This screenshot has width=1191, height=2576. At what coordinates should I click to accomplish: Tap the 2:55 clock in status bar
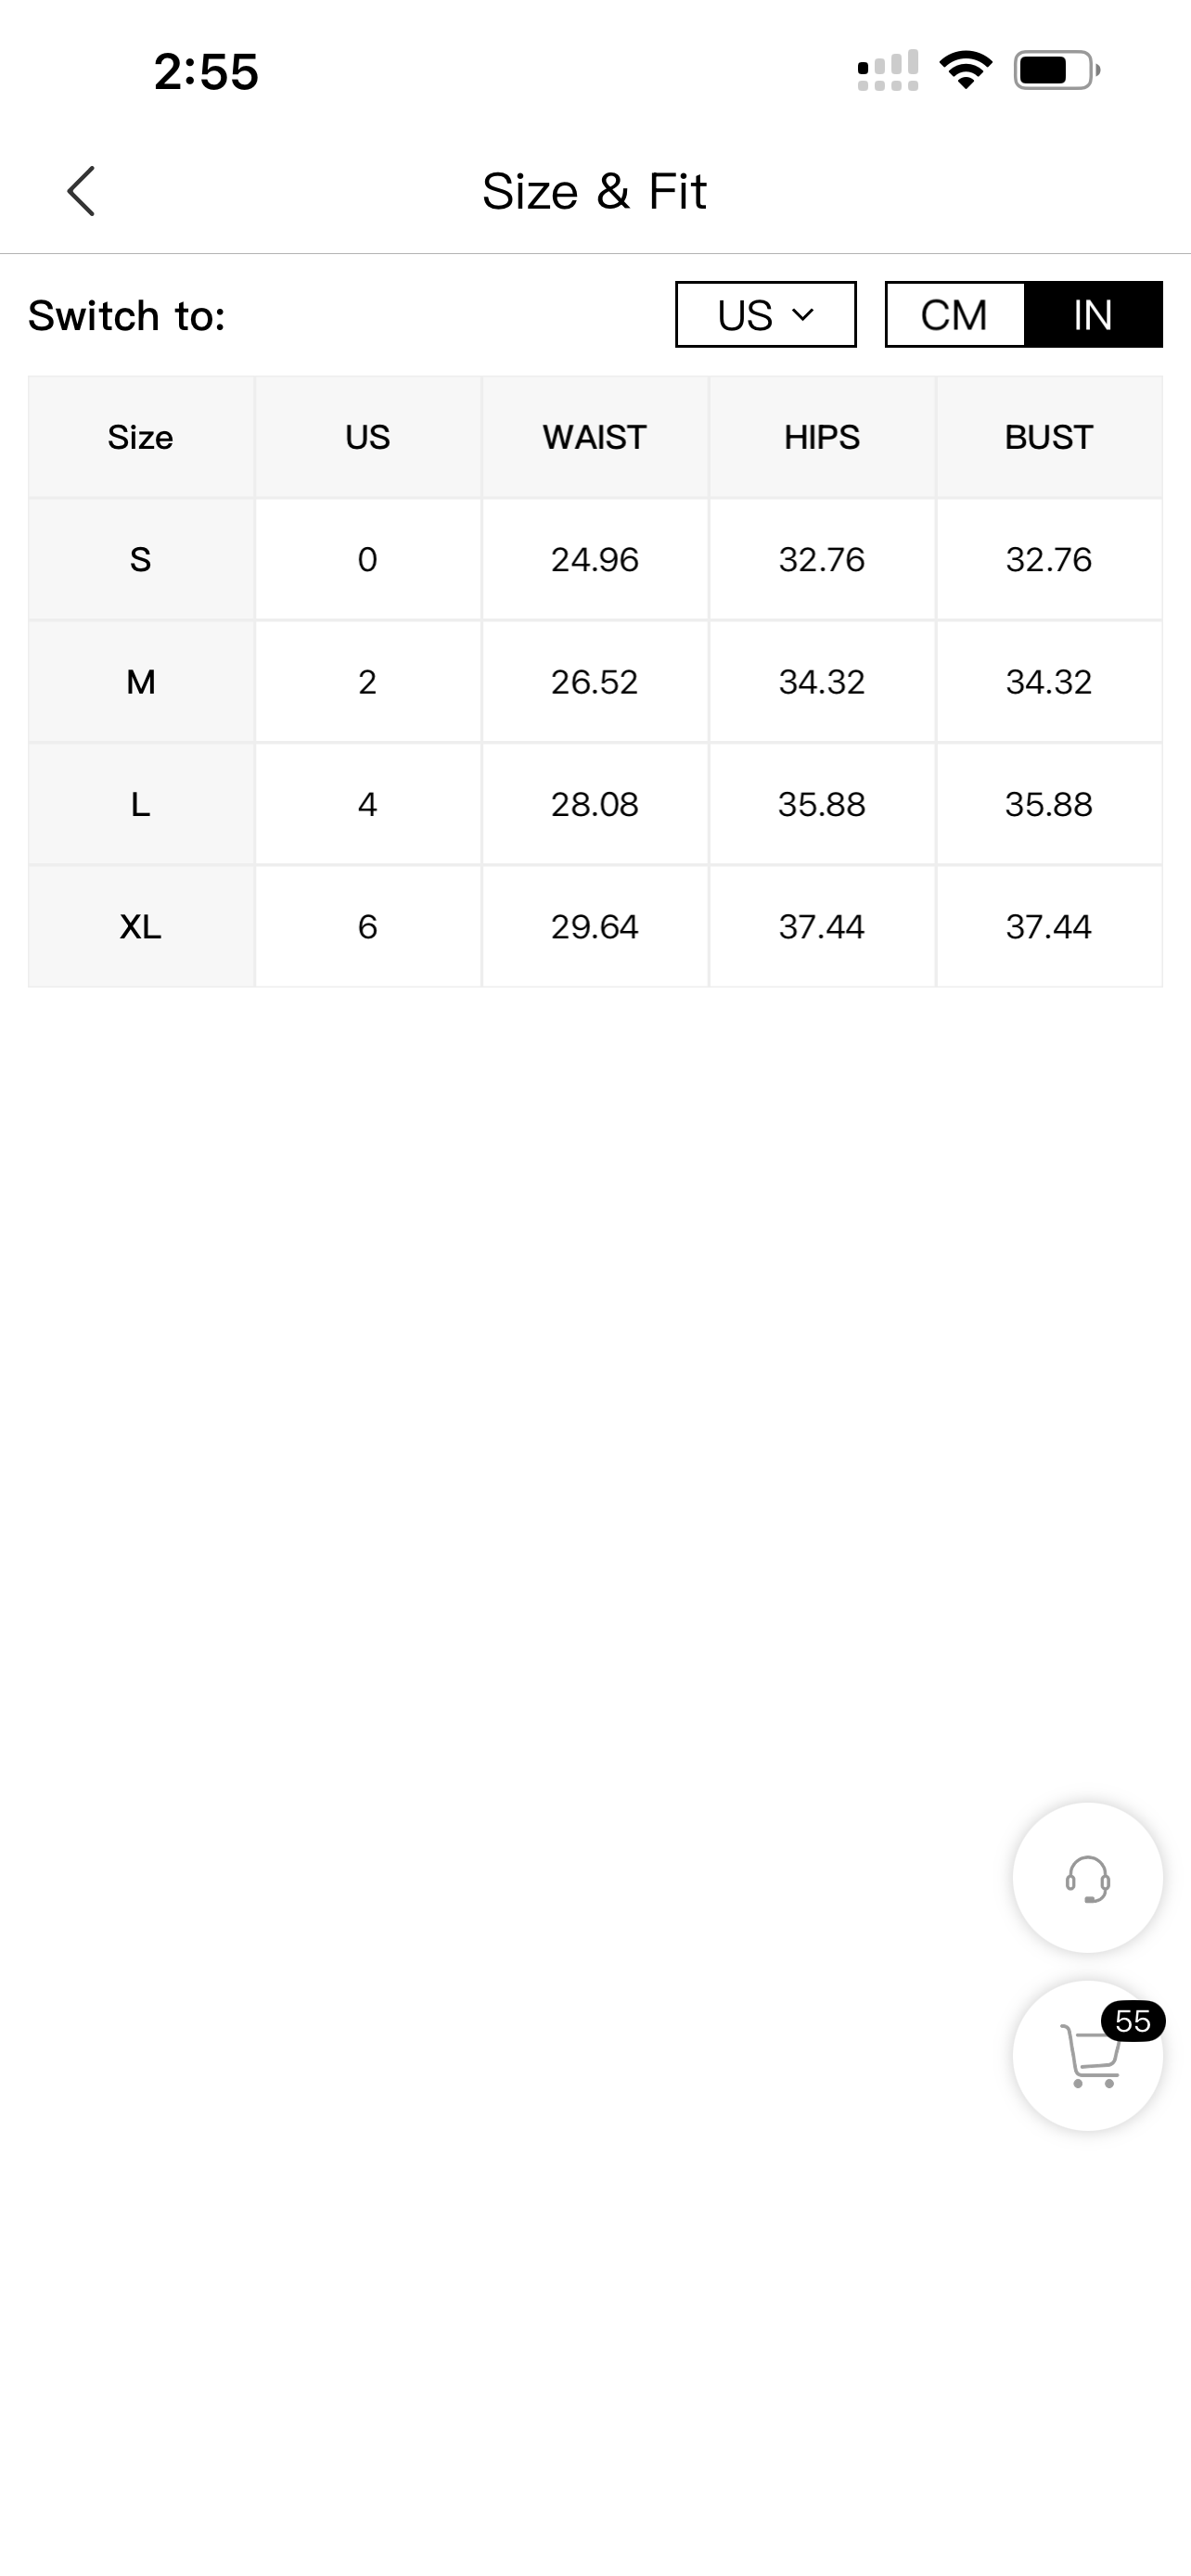click(206, 72)
